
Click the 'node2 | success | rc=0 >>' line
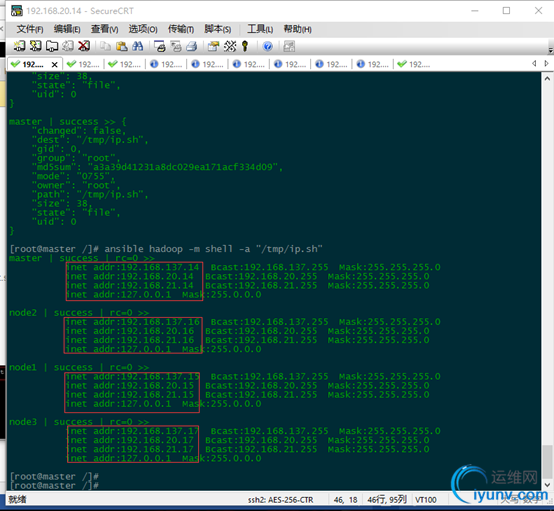pyautogui.click(x=79, y=313)
